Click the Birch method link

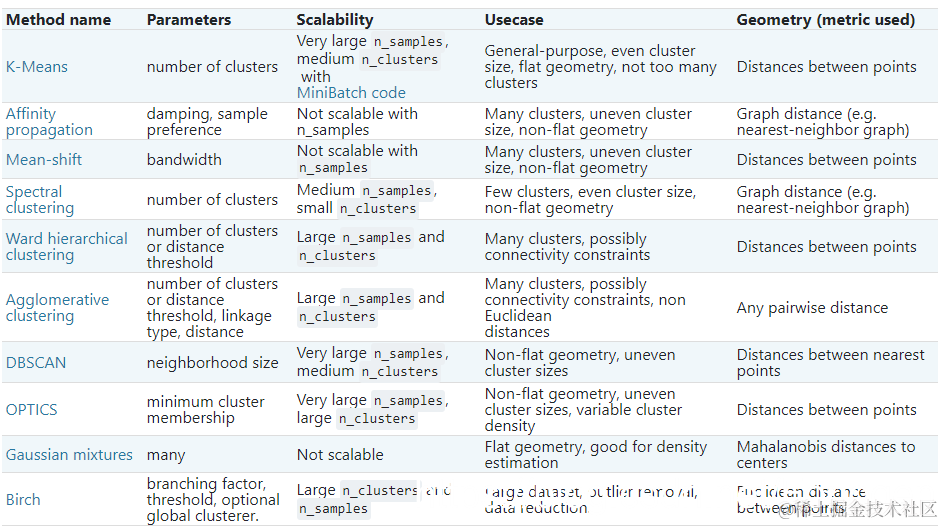(x=23, y=500)
